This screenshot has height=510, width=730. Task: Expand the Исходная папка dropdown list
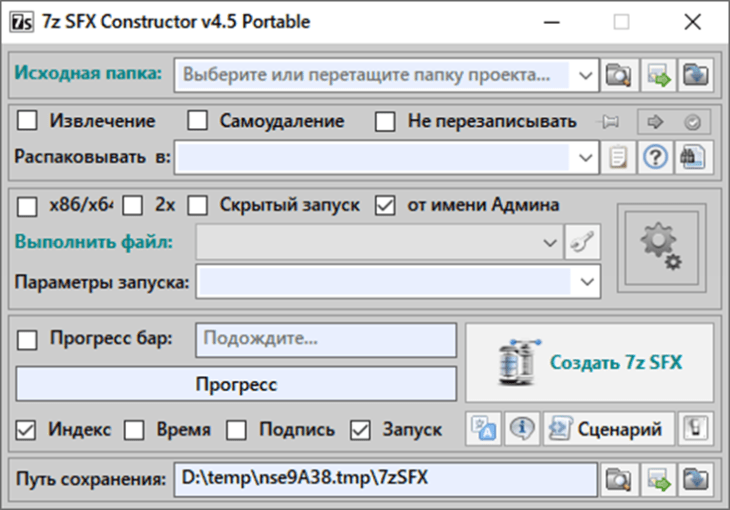tap(585, 75)
